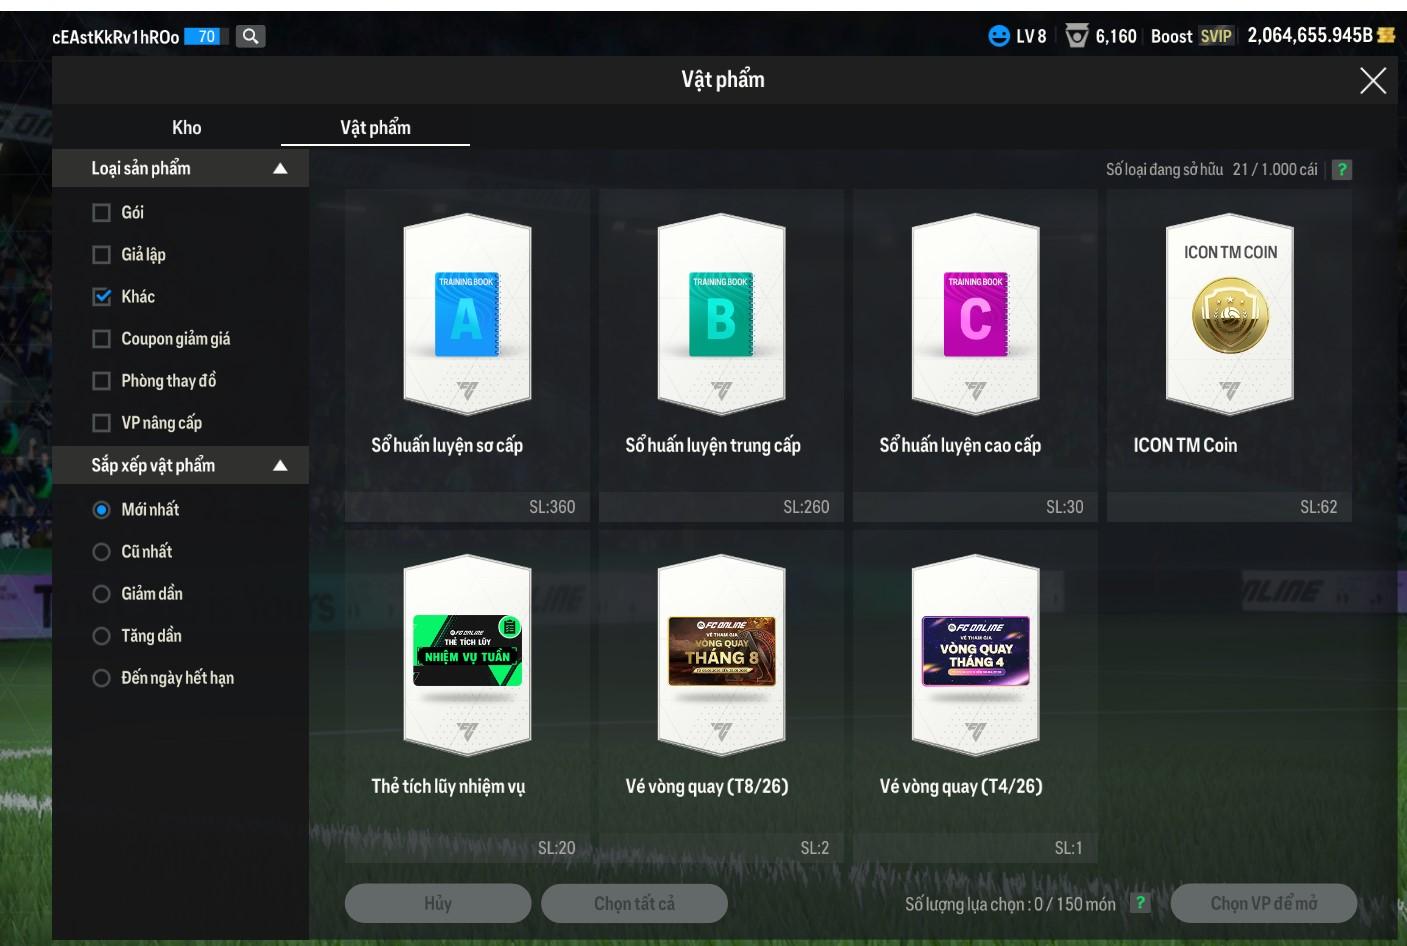This screenshot has height=946, width=1407.
Task: Click the 21 / 1.000 cái owned count
Action: (x=1275, y=170)
